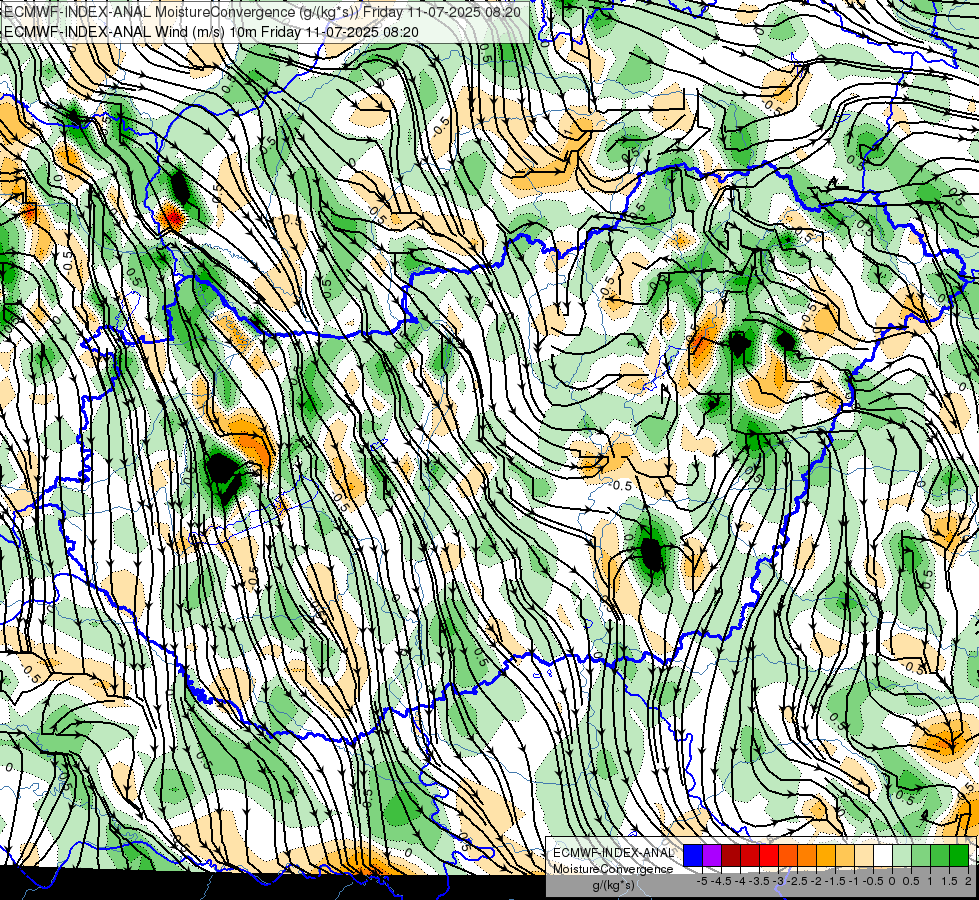979x900 pixels.
Task: Click the legend tick value 0
Action: click(x=893, y=881)
